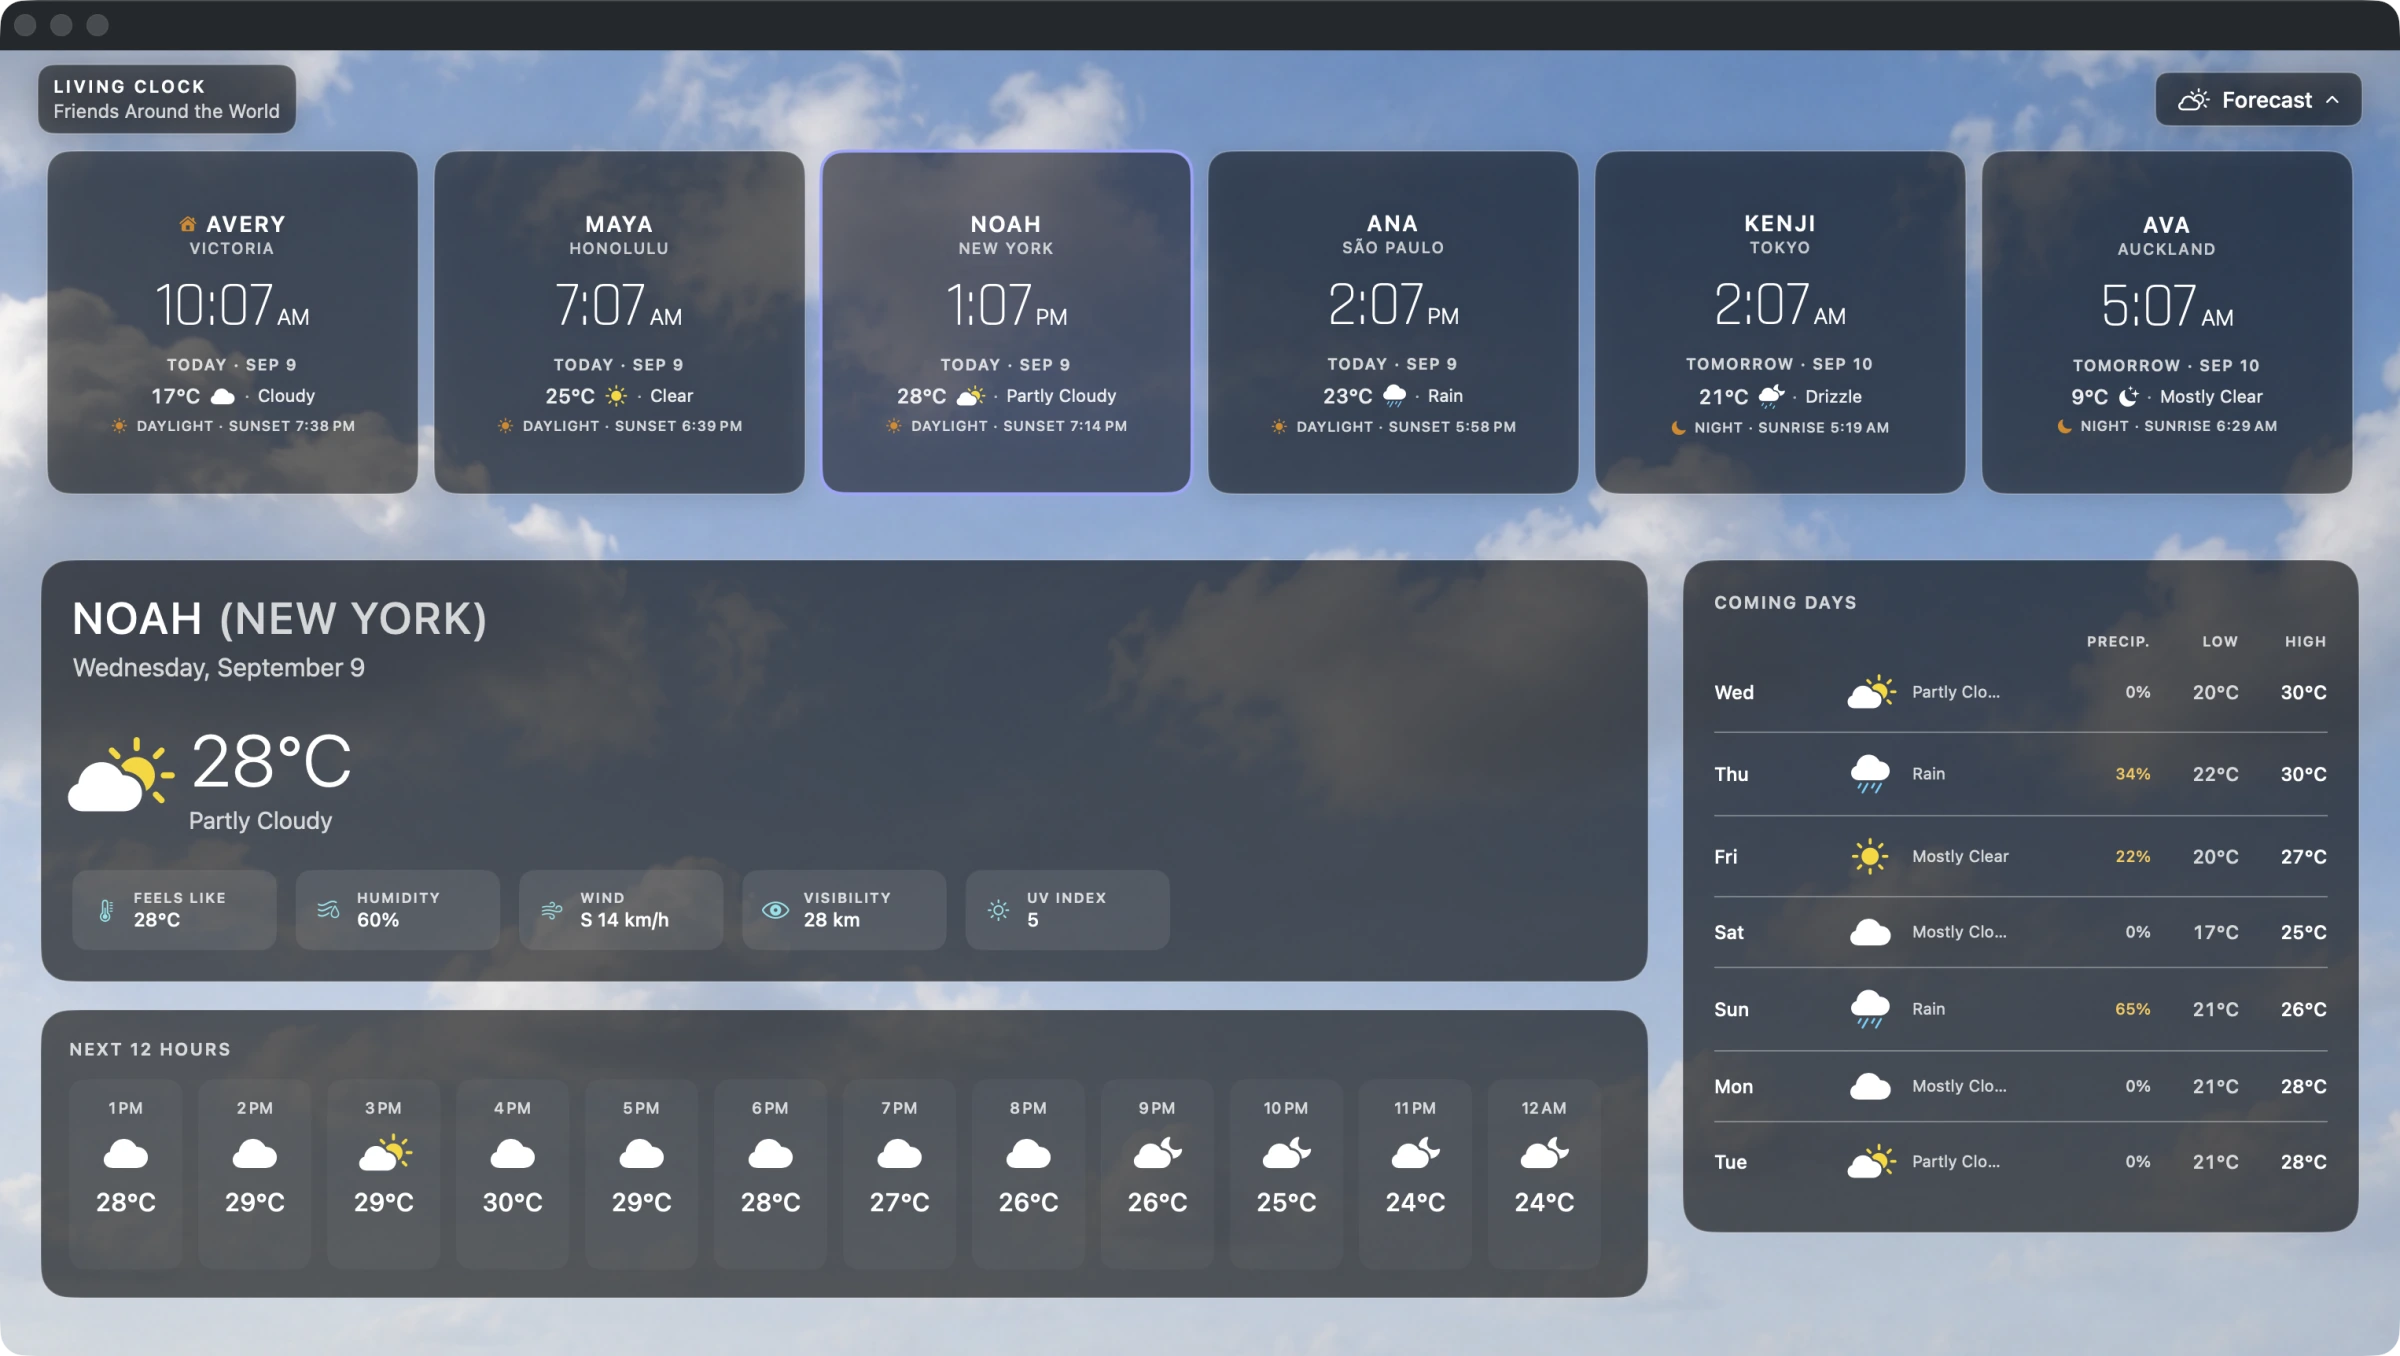Select the Sun row showing 65% precipitation

[x=2020, y=1009]
